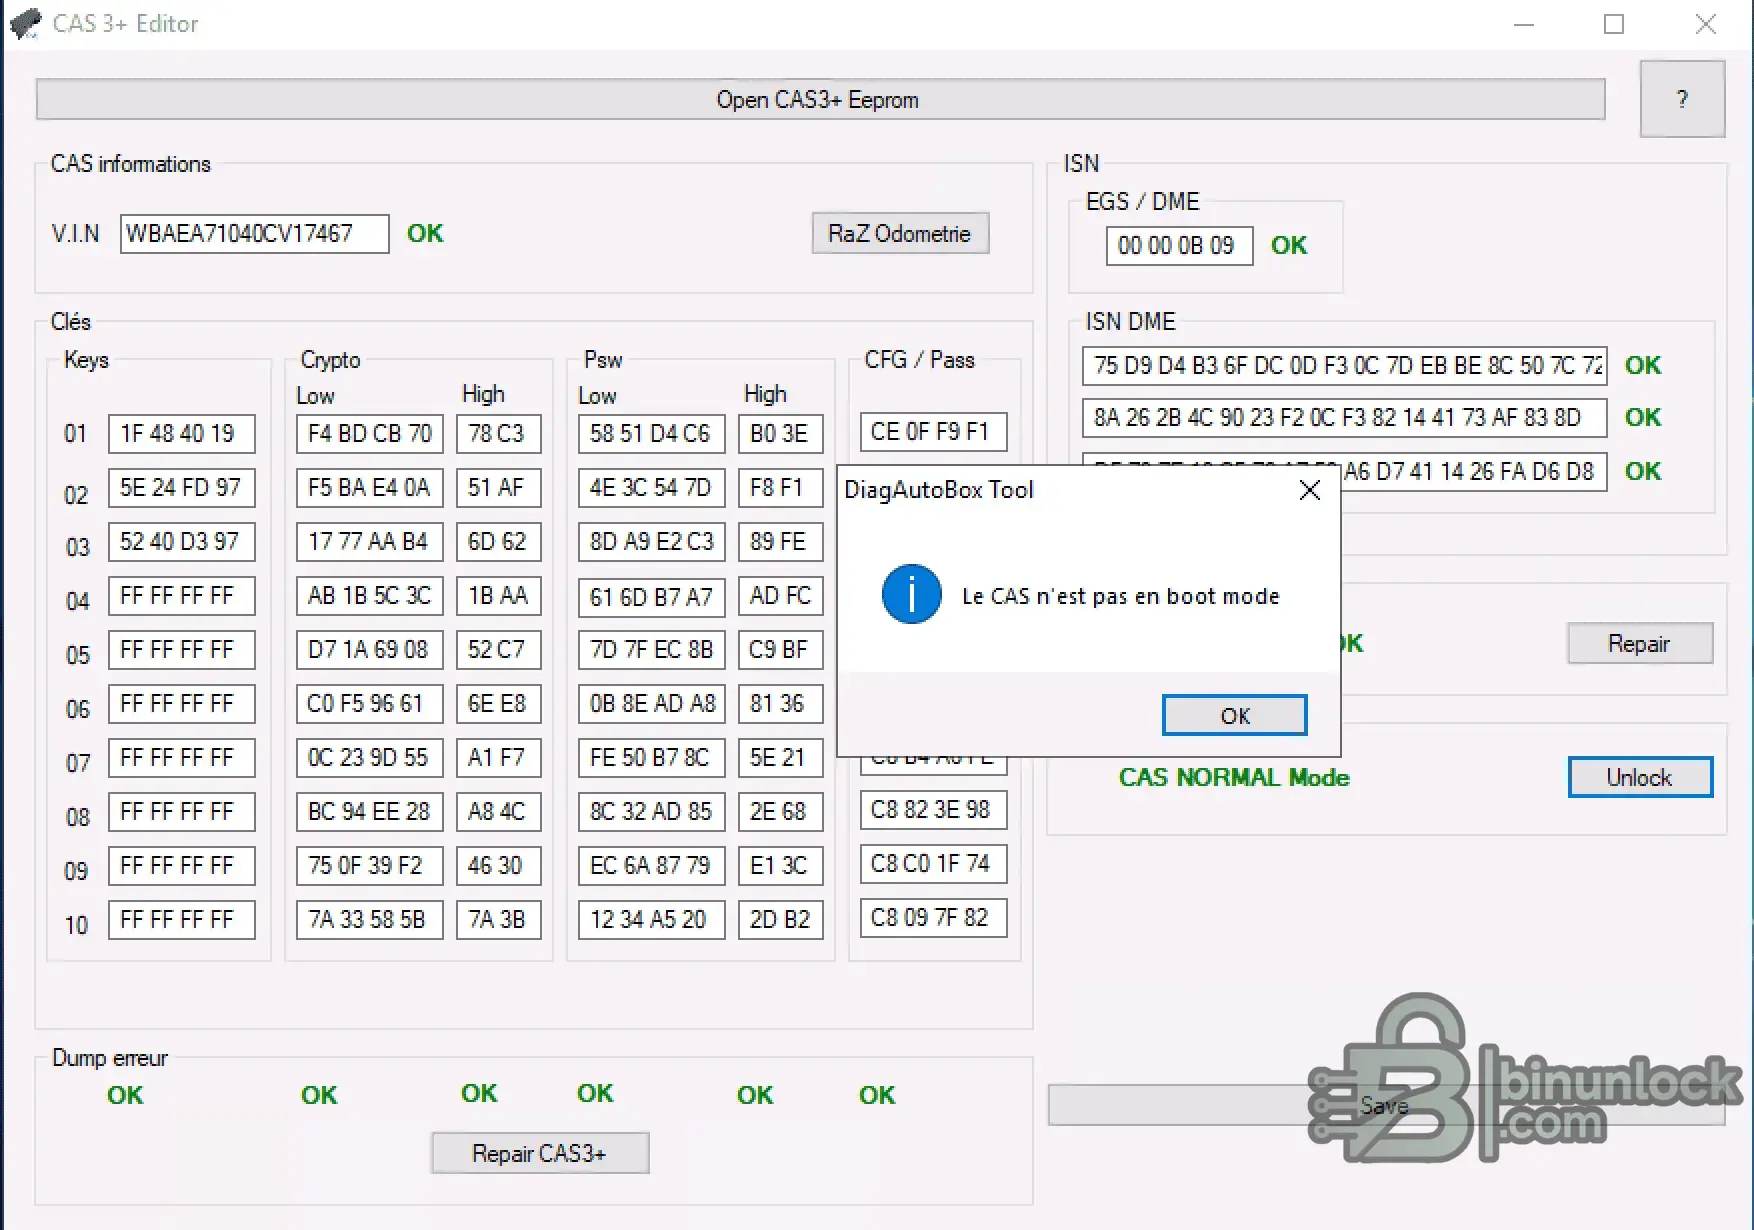This screenshot has height=1230, width=1754.
Task: Click Crypto Low field 7A 33 58 5B
Action: pos(369,920)
